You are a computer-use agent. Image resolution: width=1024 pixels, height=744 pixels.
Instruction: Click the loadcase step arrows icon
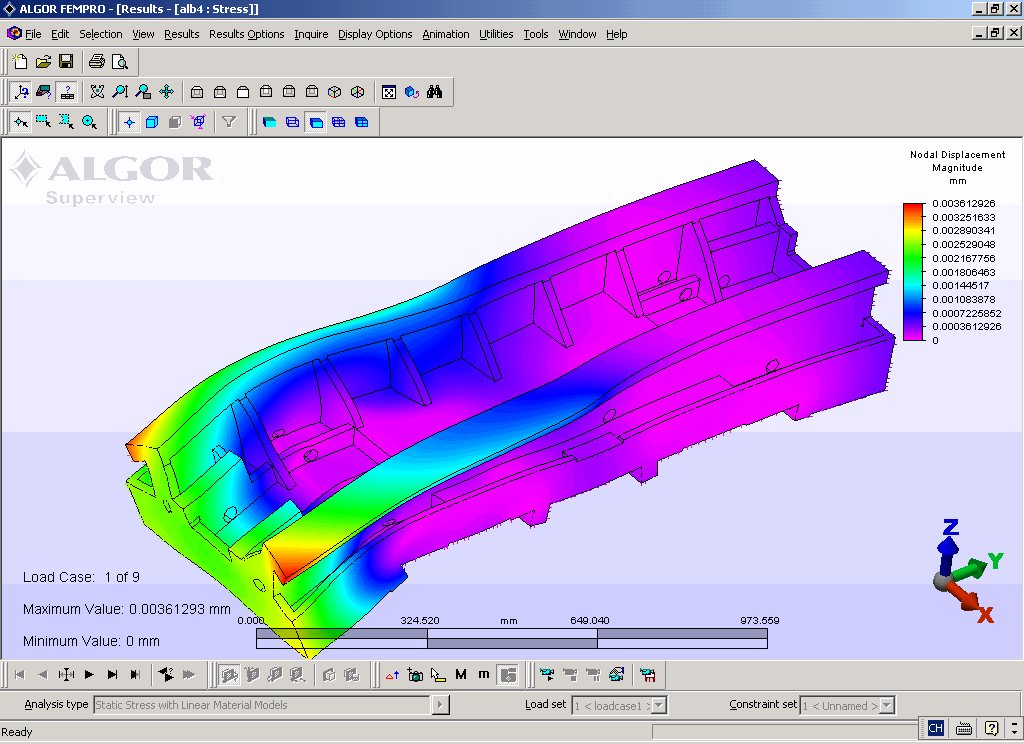click(x=166, y=675)
